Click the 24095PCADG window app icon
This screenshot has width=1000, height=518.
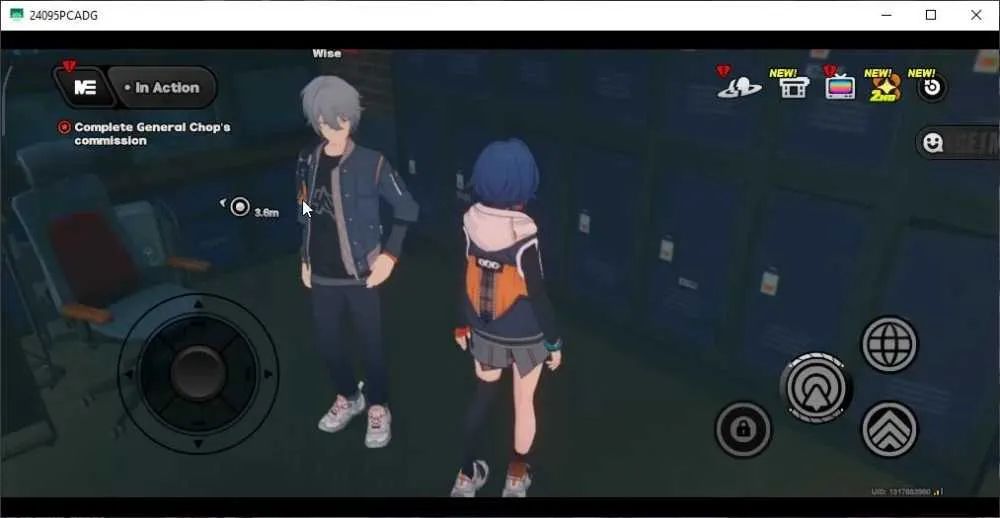17,15
